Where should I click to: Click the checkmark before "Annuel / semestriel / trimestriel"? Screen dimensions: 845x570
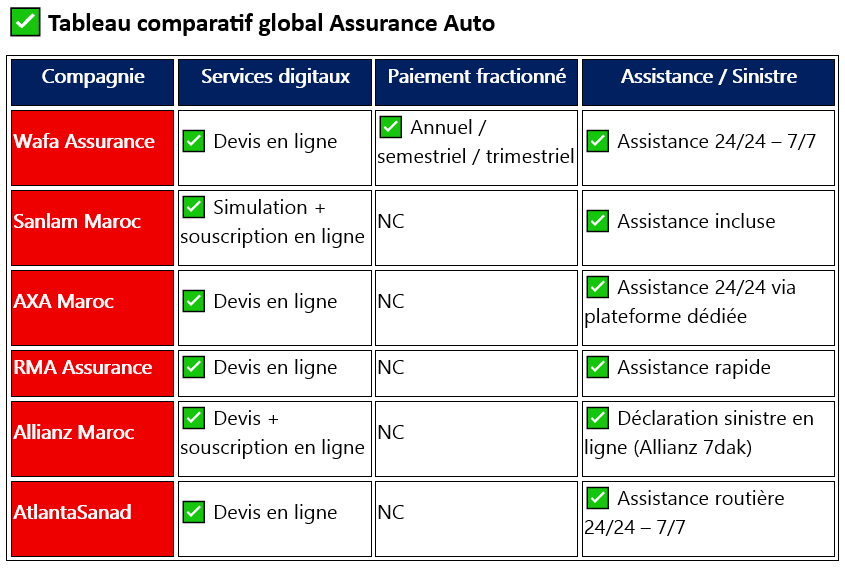[x=391, y=127]
